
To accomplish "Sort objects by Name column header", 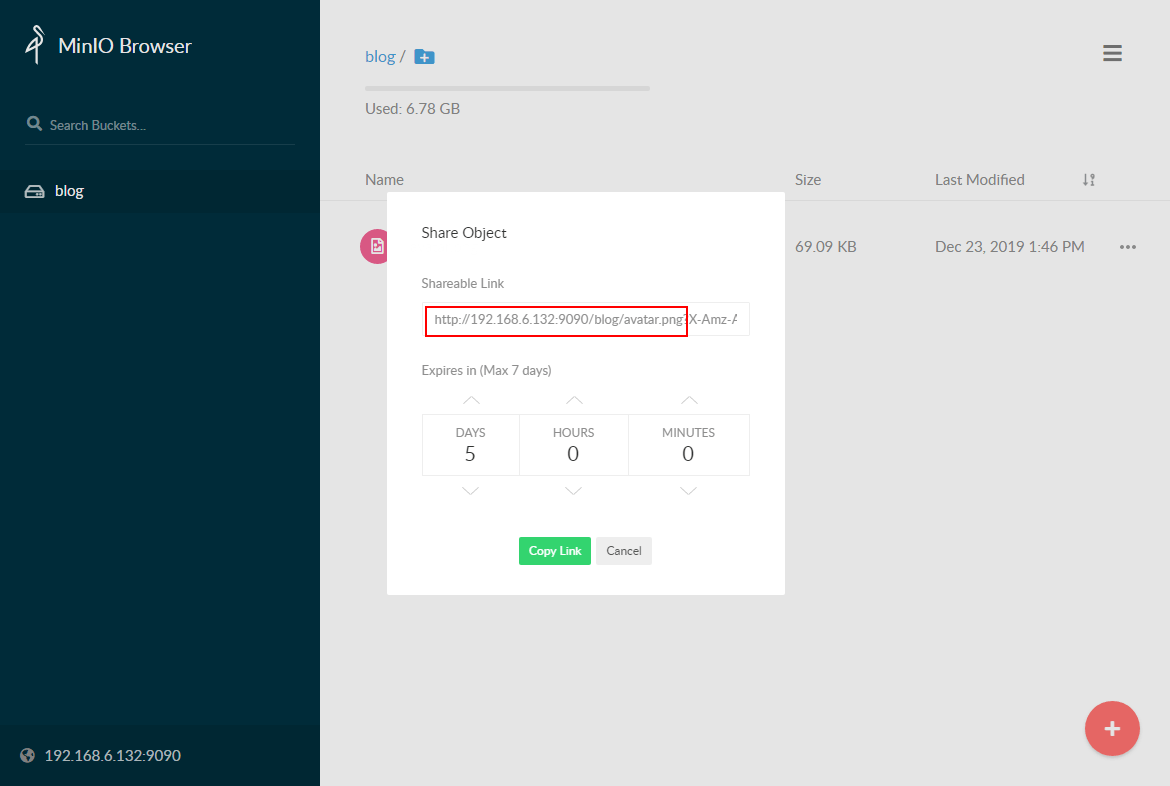I will coord(384,180).
